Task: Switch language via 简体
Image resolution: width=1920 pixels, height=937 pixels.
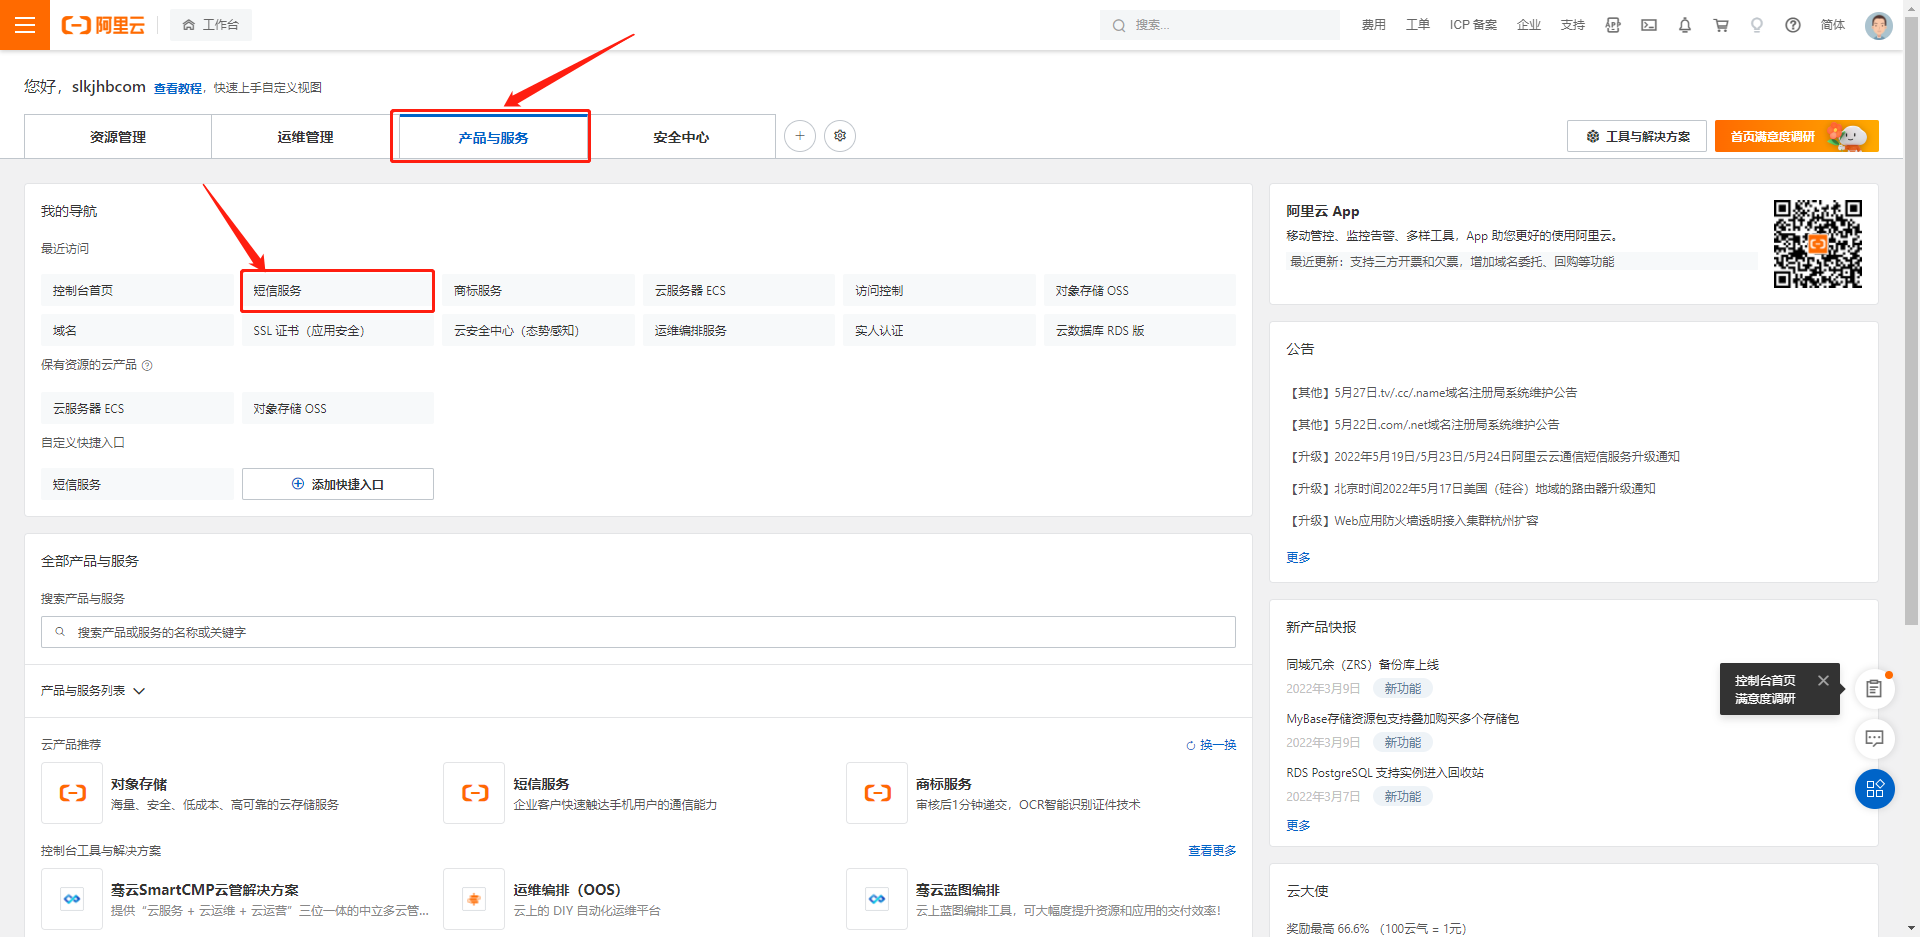Action: 1833,25
